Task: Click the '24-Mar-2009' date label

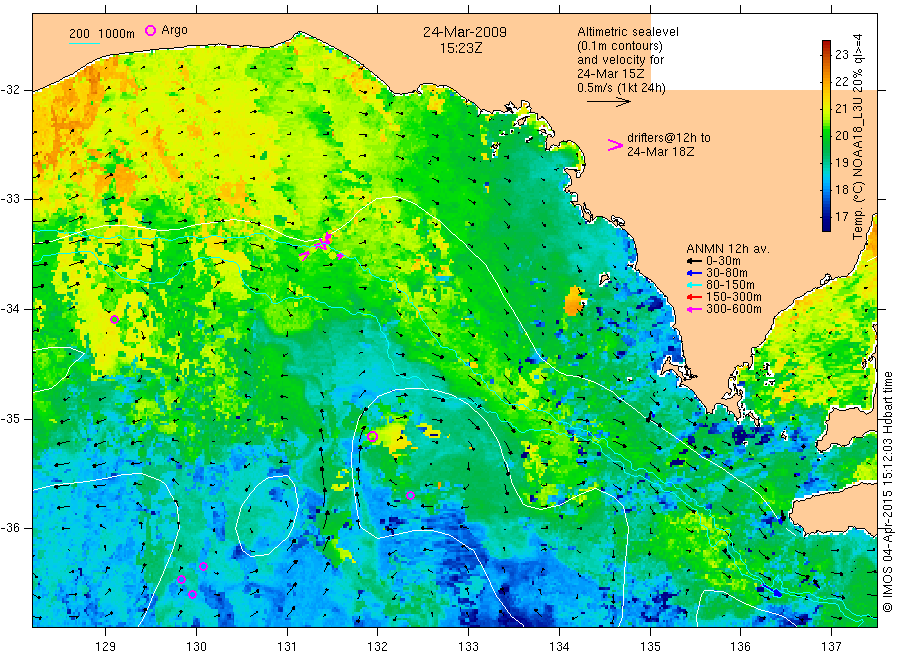Action: [465, 32]
